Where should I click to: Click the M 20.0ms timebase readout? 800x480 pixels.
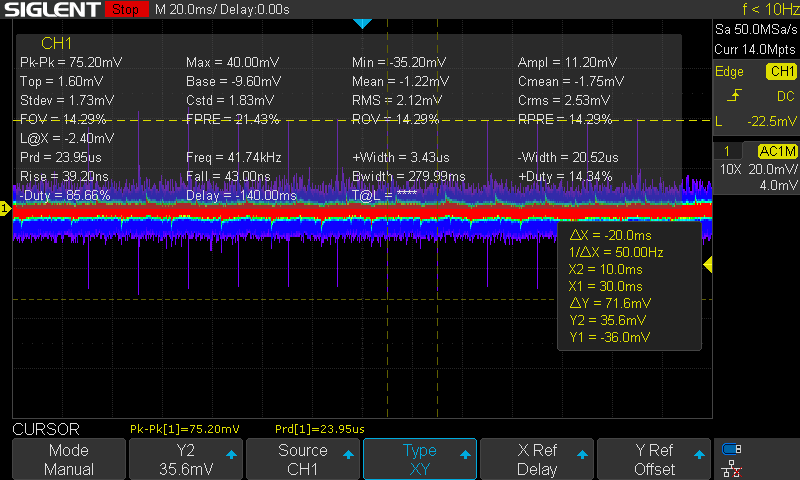[x=186, y=10]
